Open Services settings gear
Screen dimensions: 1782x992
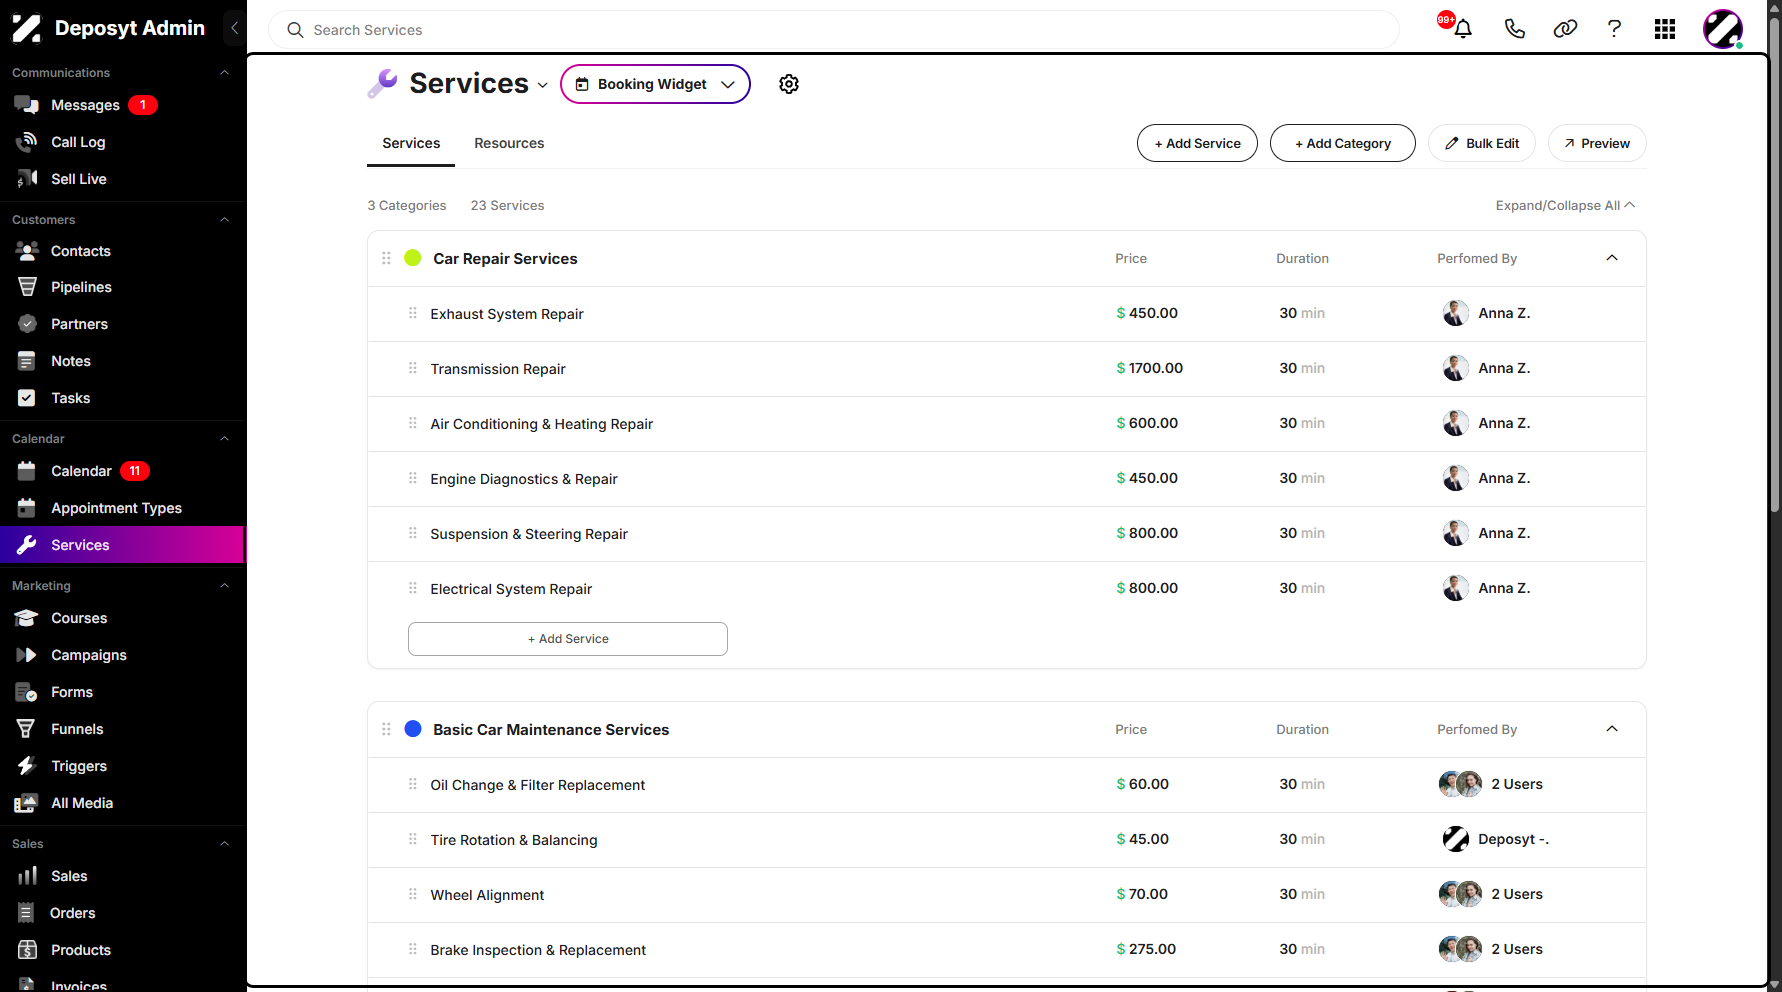coord(789,84)
